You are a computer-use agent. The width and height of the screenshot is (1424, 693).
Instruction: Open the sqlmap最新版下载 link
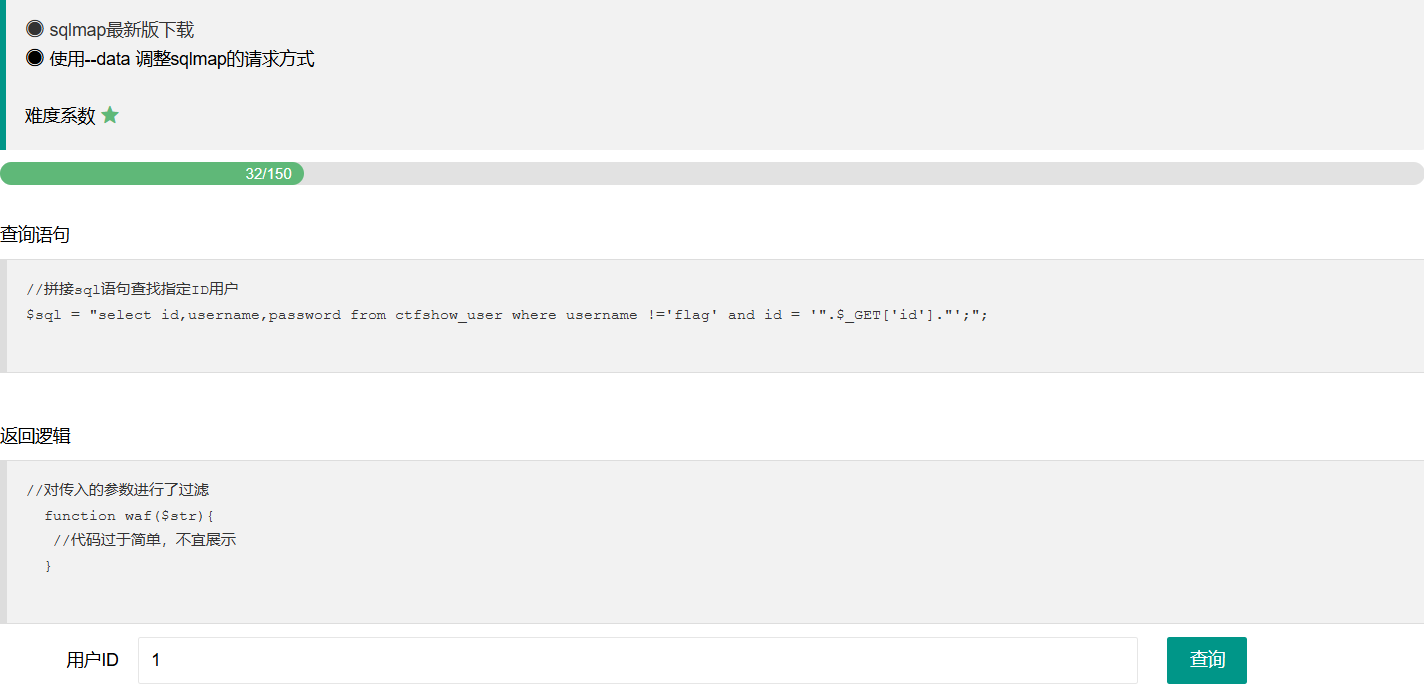tap(121, 30)
